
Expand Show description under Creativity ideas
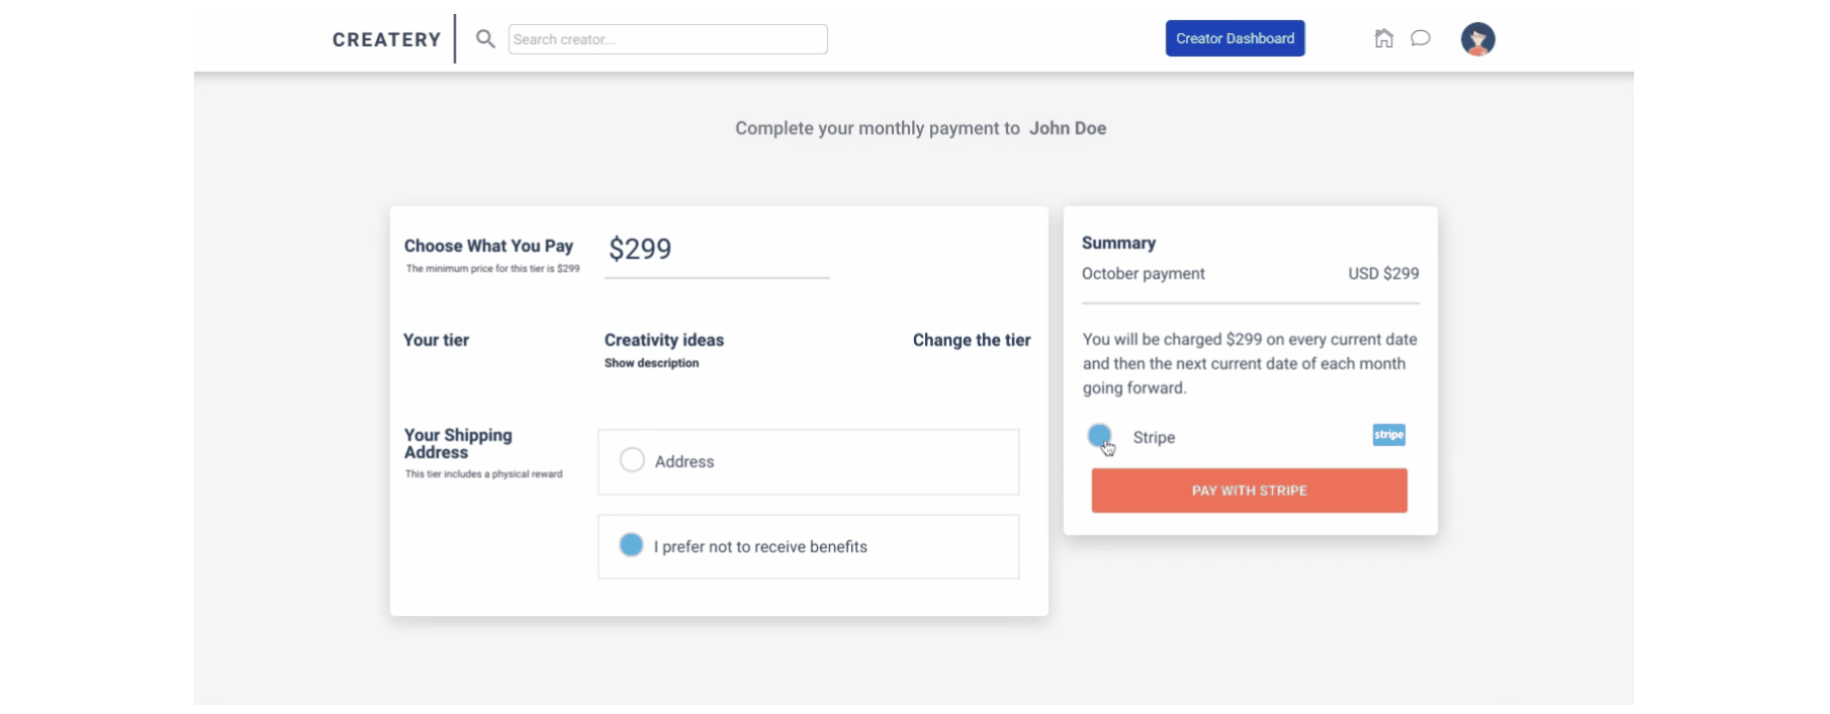651,363
